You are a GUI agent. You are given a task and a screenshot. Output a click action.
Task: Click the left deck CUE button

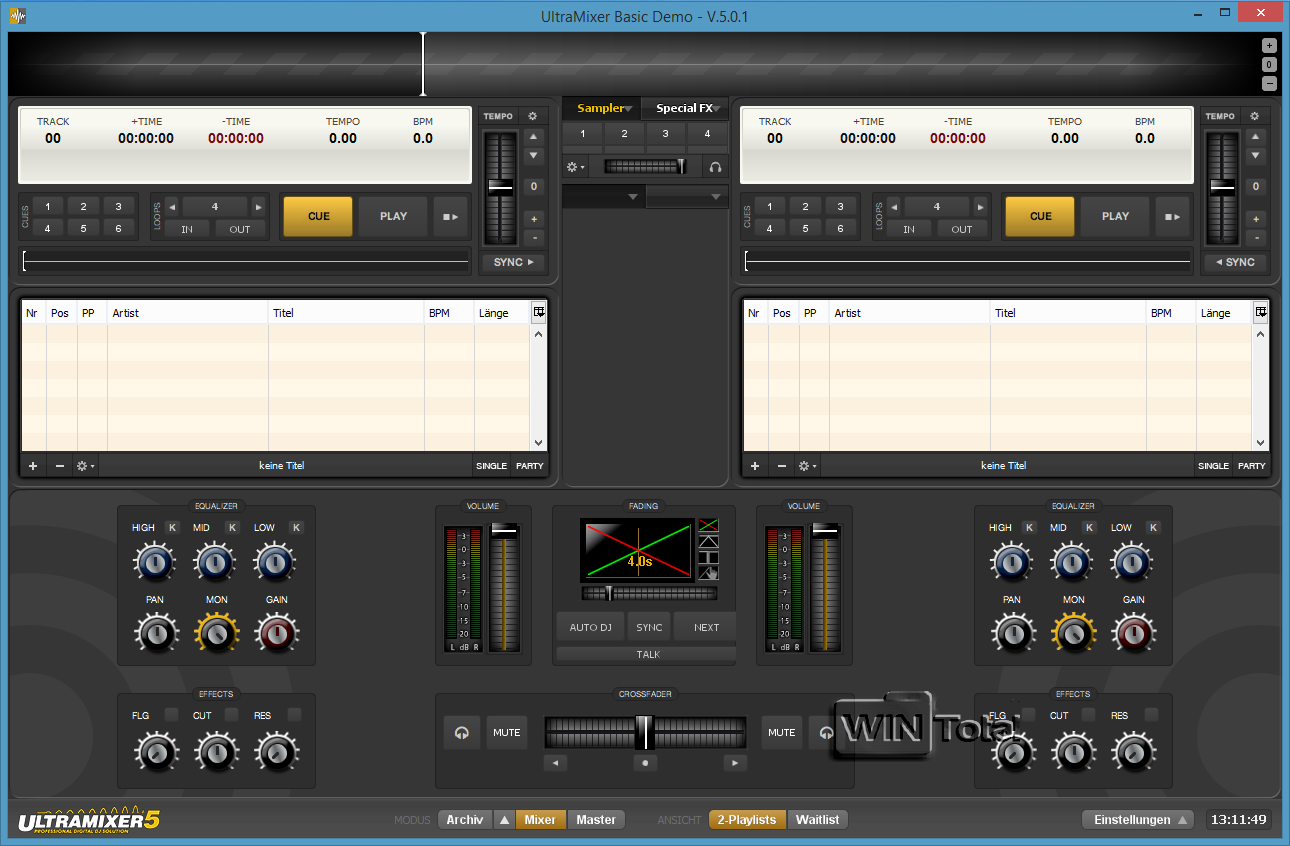(x=318, y=216)
